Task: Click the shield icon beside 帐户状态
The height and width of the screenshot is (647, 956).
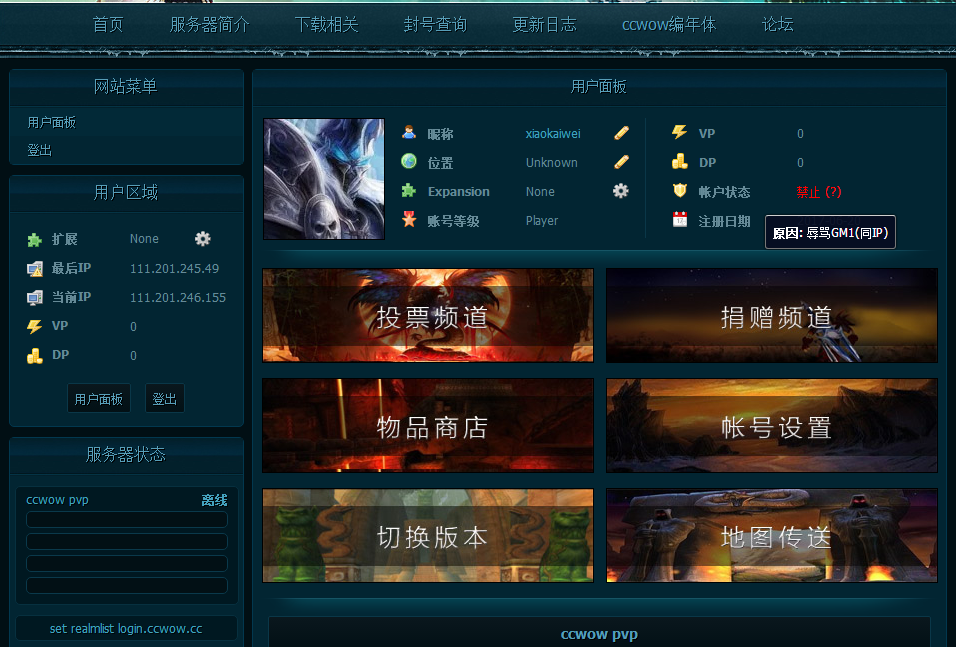Action: click(x=680, y=191)
